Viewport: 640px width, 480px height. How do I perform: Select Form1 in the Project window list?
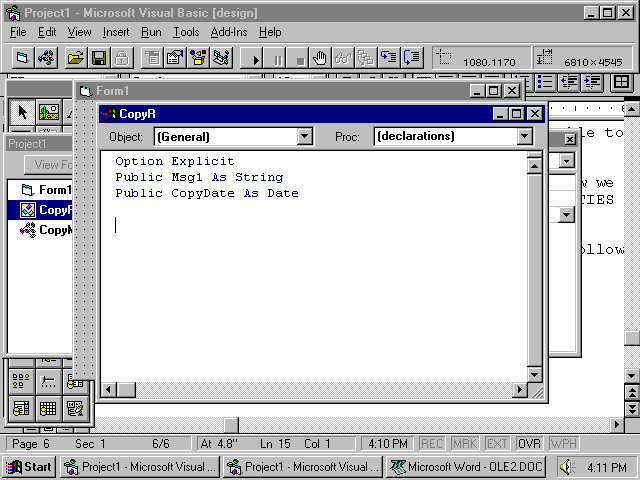click(x=54, y=190)
